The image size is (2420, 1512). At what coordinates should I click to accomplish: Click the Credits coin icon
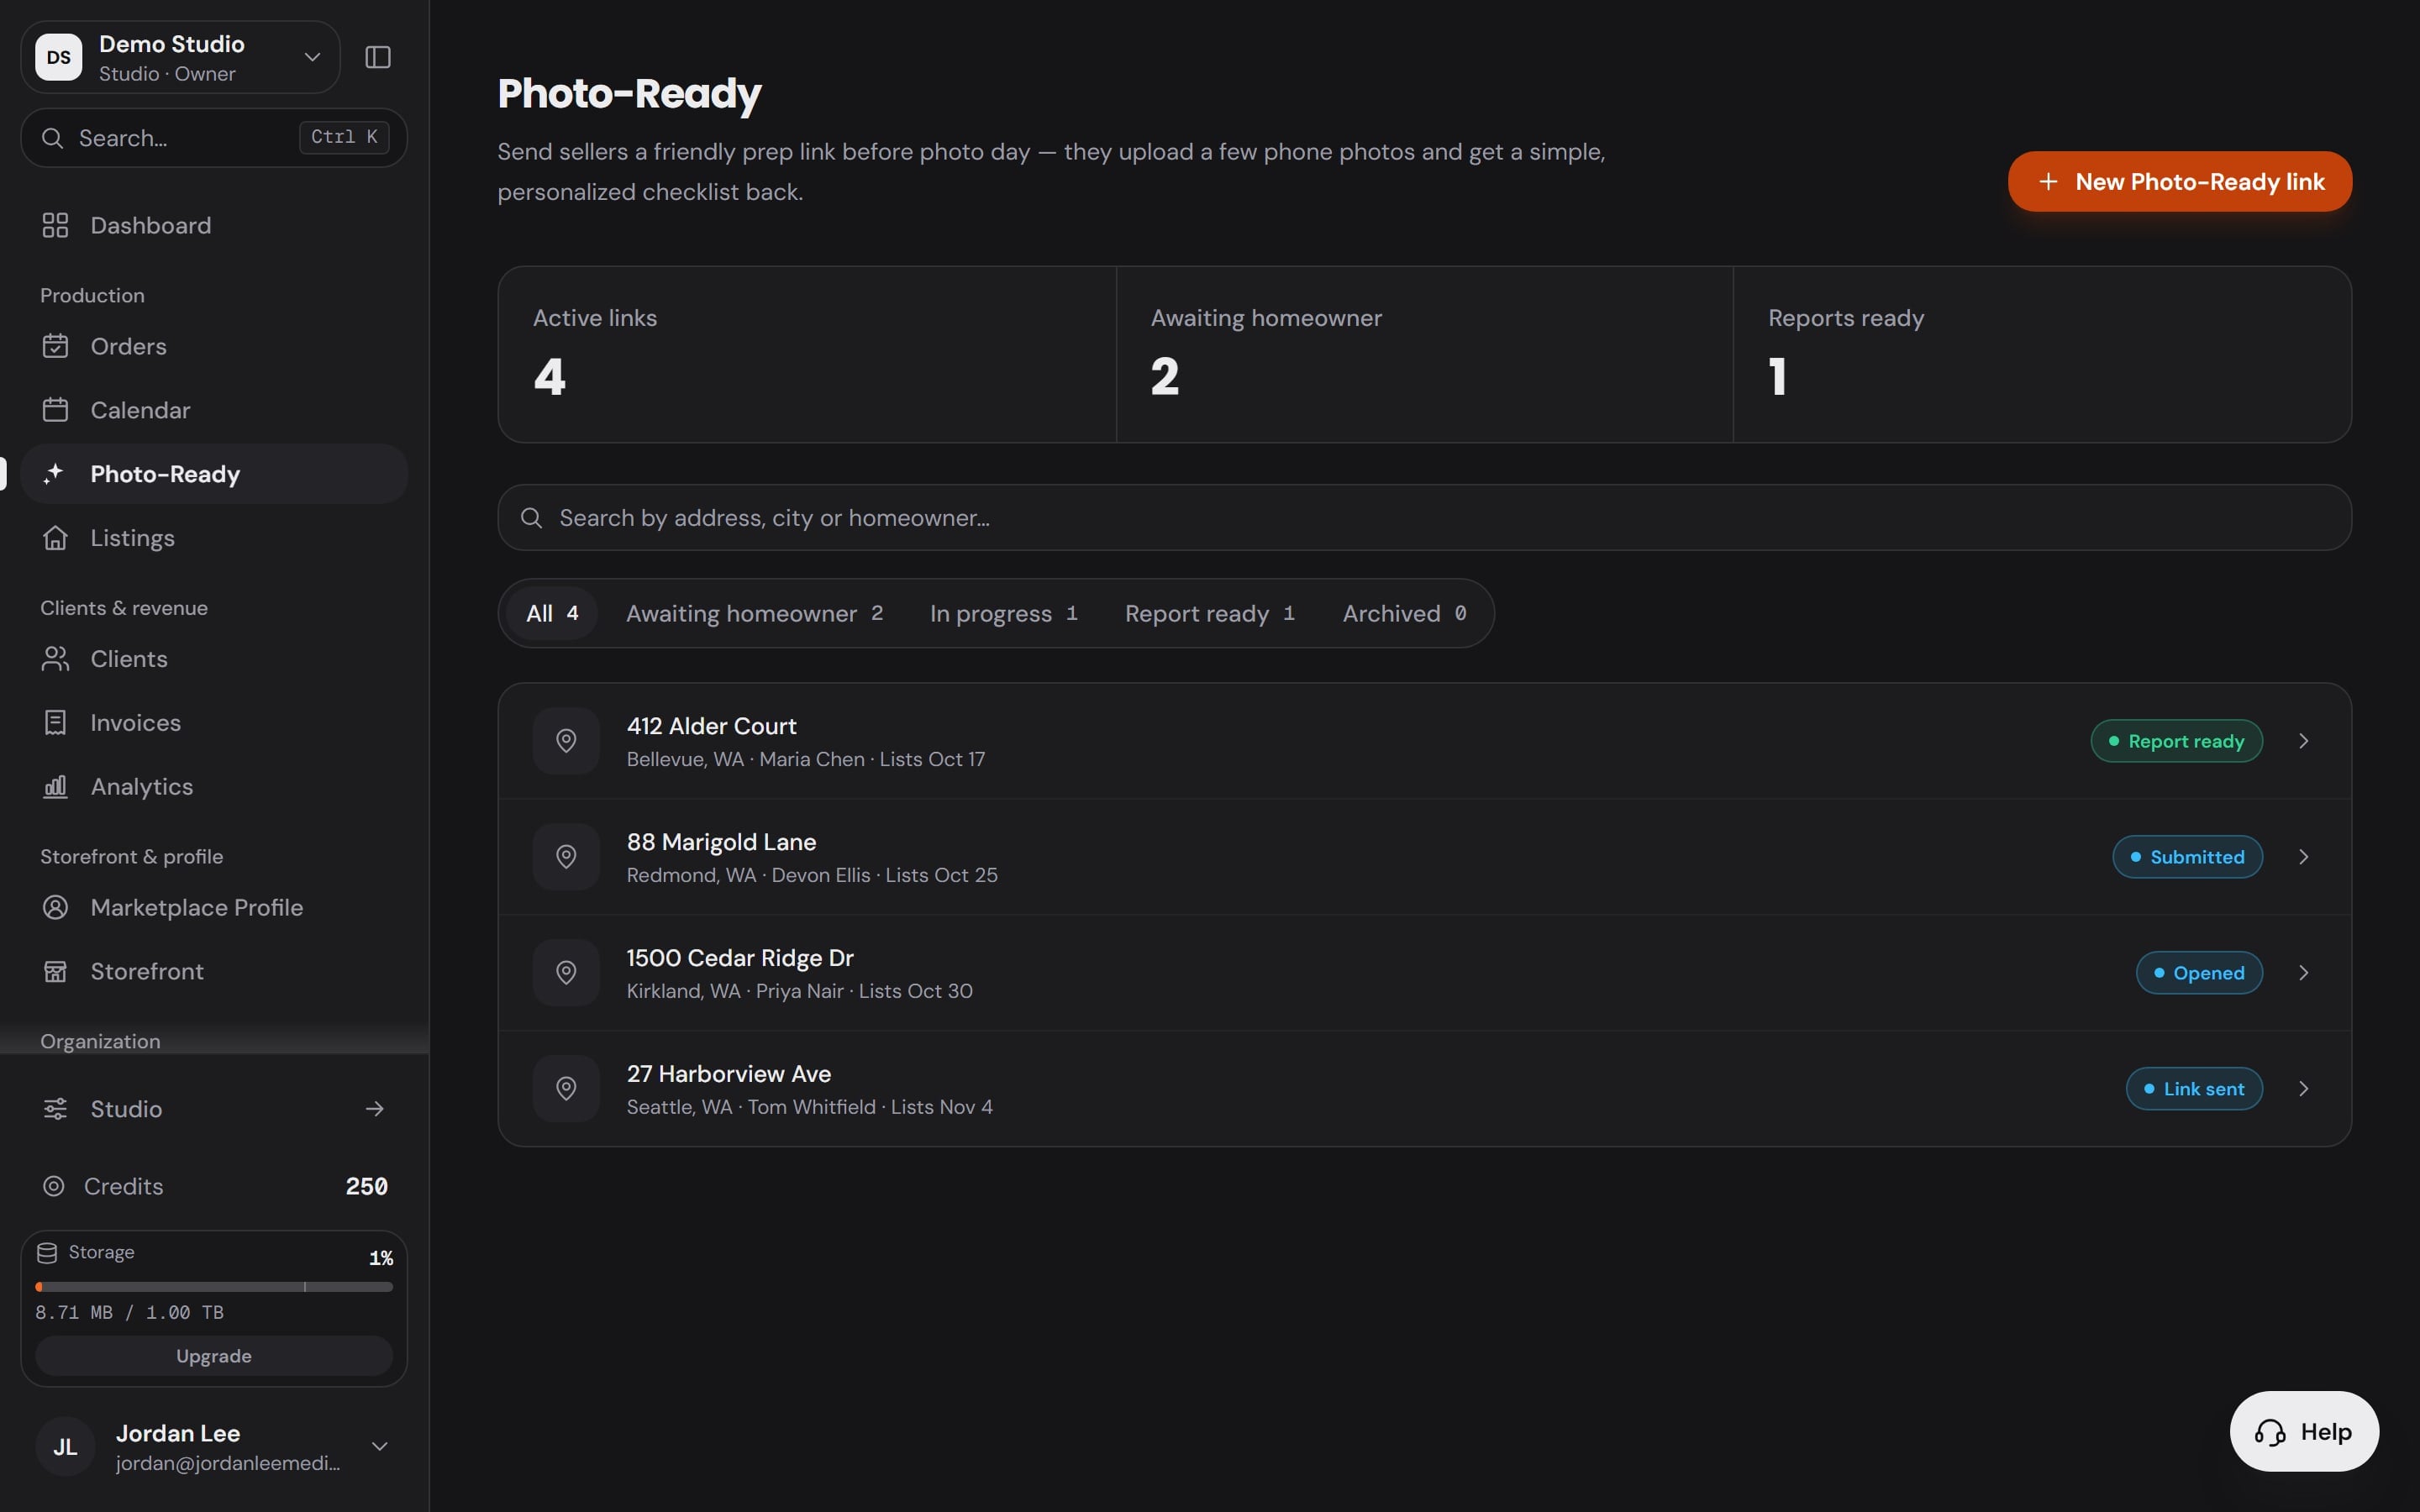tap(54, 1186)
